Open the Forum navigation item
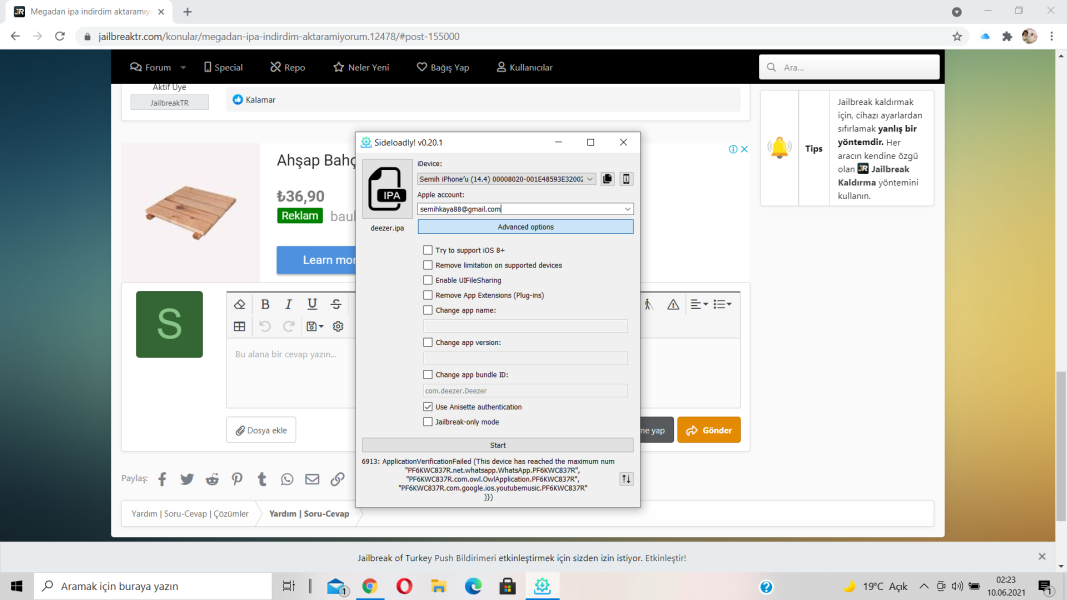1067x600 pixels. [x=151, y=67]
